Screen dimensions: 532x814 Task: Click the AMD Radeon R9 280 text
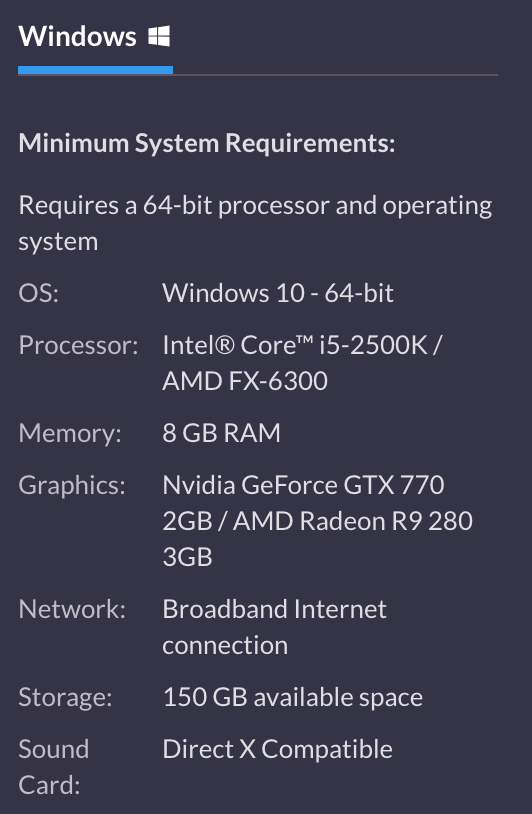point(353,521)
